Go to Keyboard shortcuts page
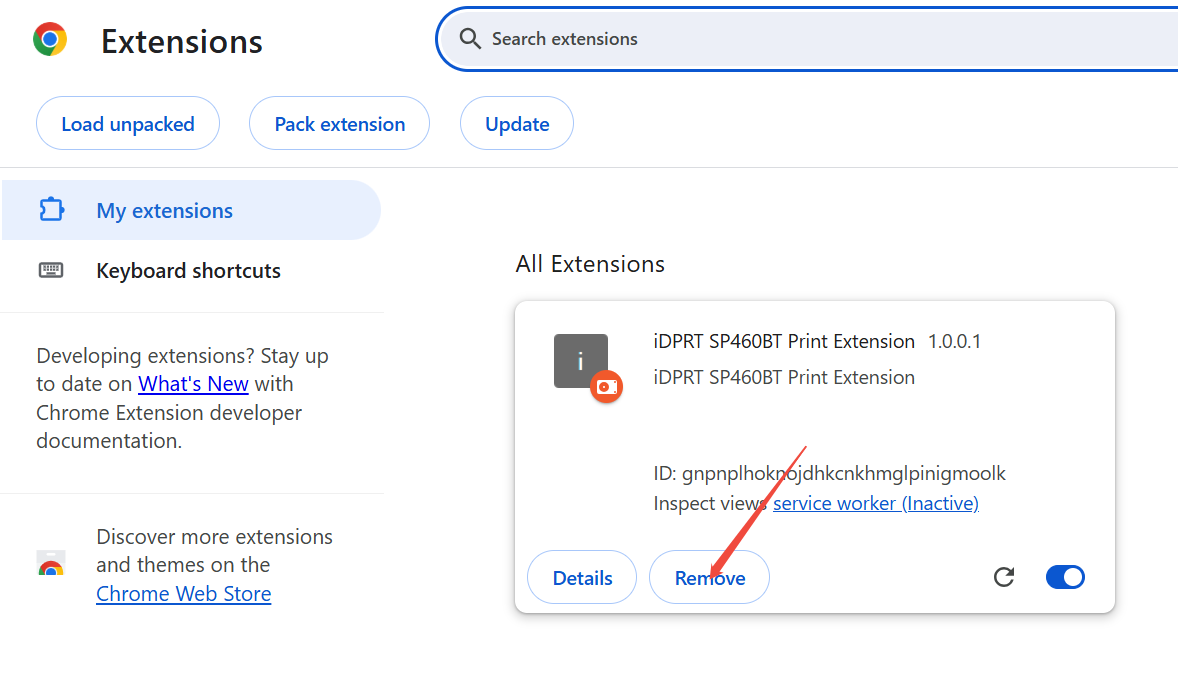 [x=188, y=271]
